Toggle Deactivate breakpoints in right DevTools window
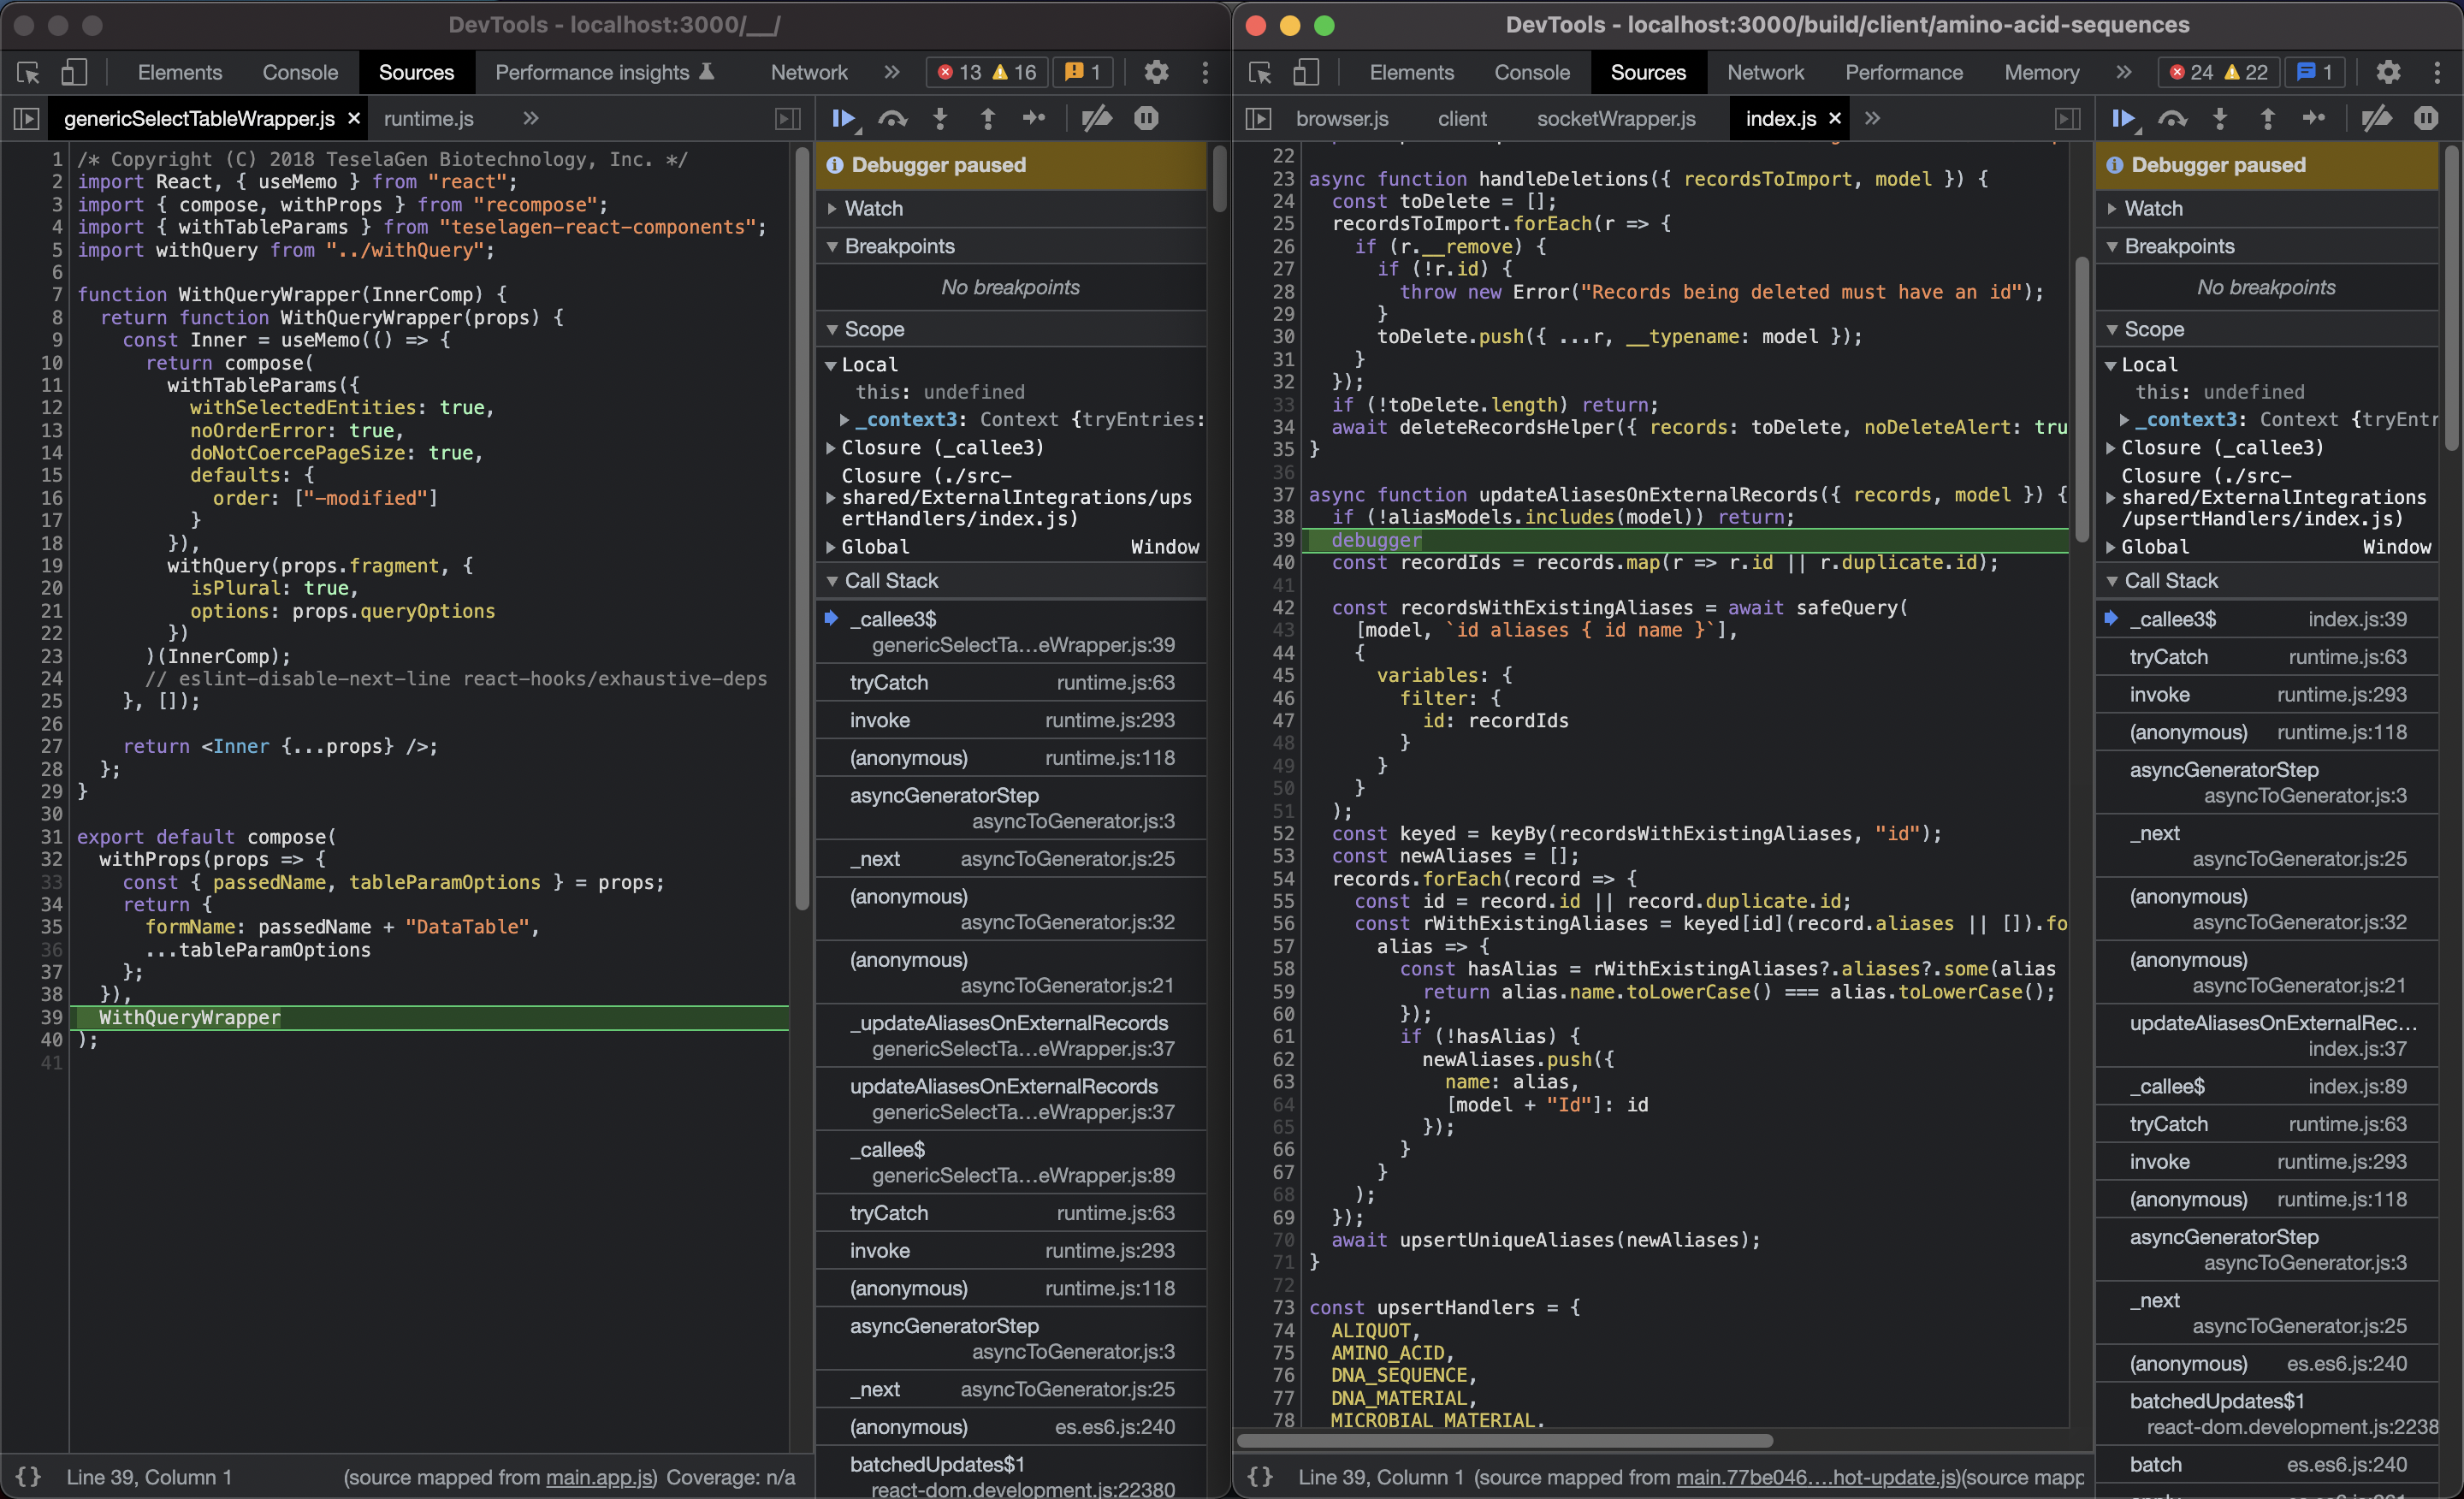 pyautogui.click(x=2377, y=119)
